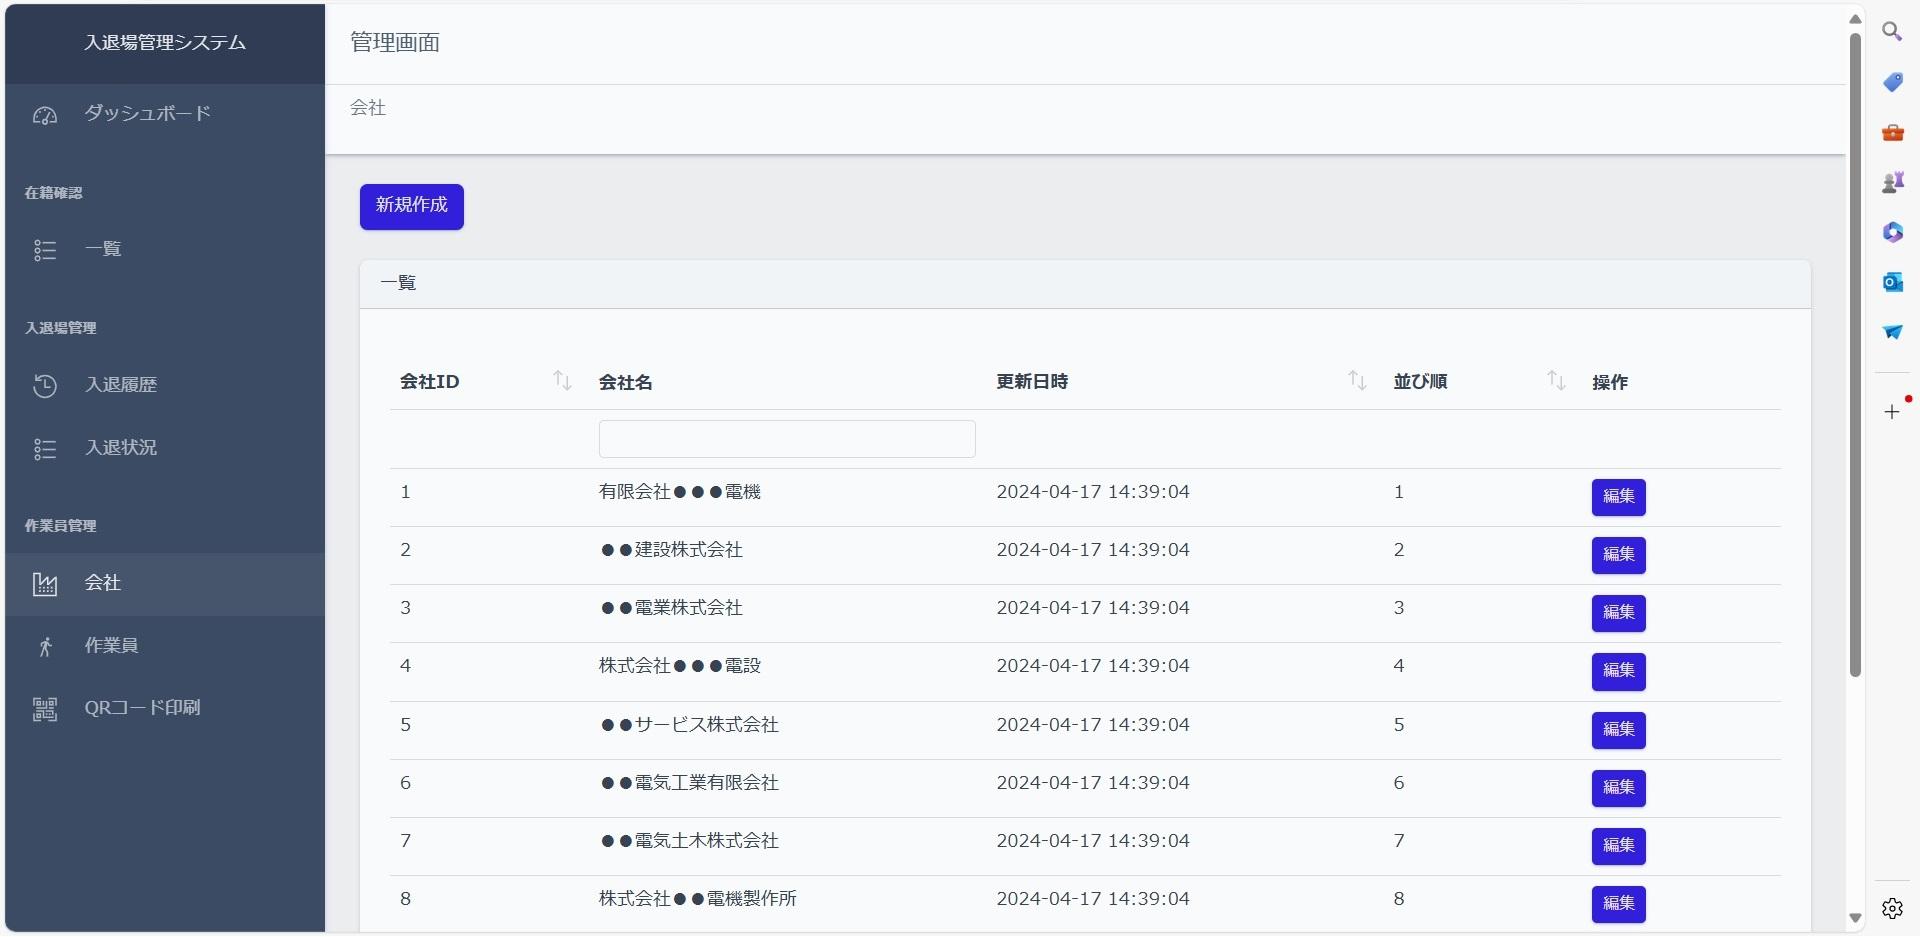Click company name ●●建設株式会社

[x=671, y=550]
